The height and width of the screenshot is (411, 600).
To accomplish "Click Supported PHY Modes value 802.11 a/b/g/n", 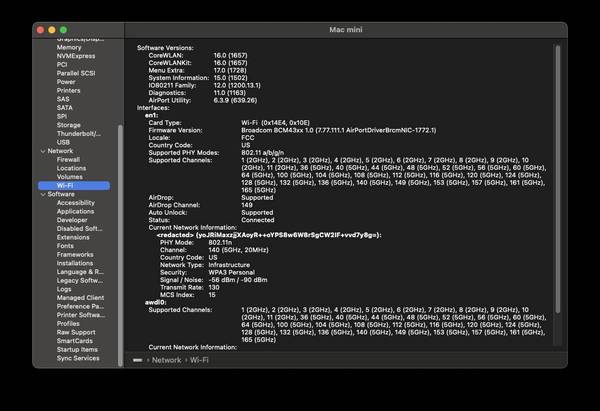I will click(x=262, y=153).
